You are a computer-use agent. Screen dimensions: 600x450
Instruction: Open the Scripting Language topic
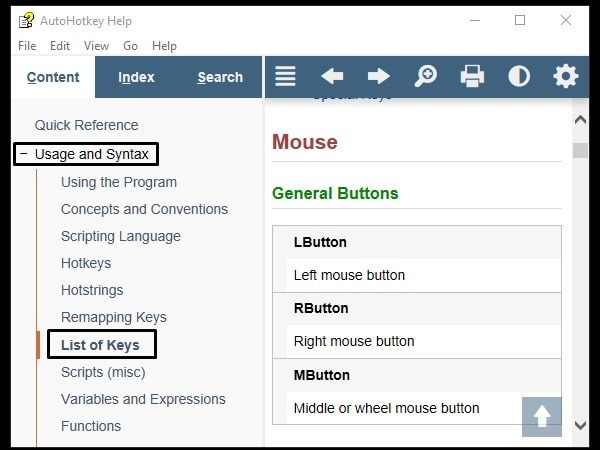click(x=121, y=236)
